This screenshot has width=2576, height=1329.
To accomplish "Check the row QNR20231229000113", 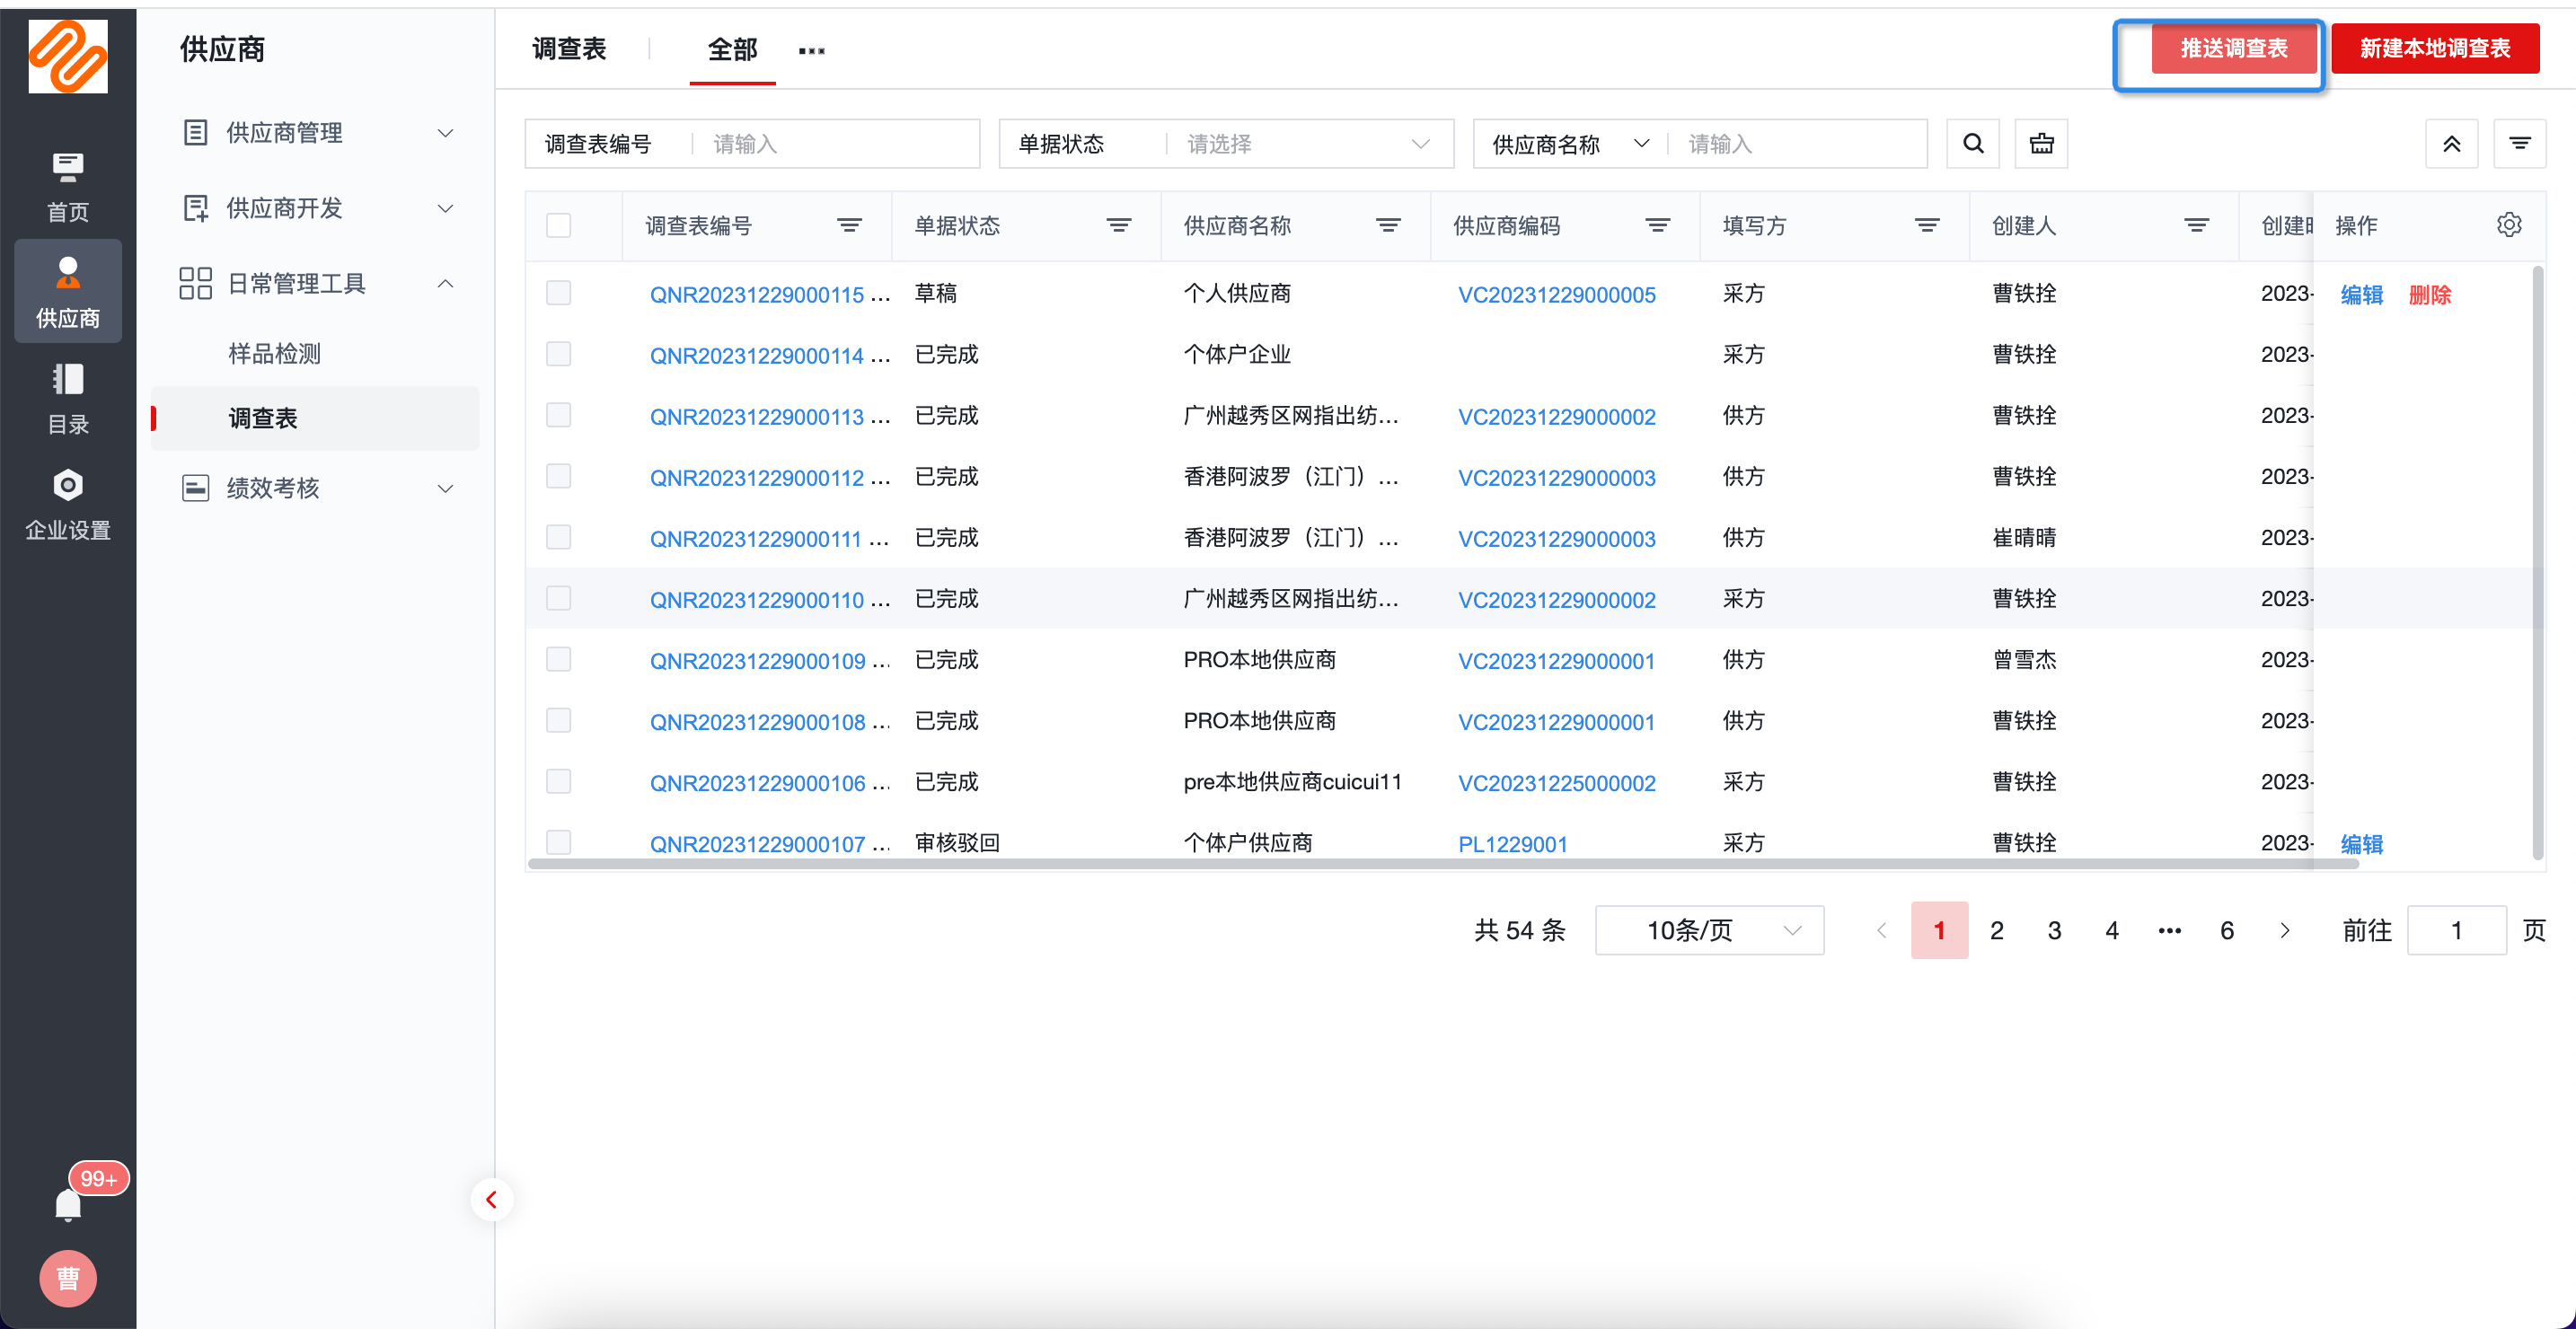I will pyautogui.click(x=558, y=414).
